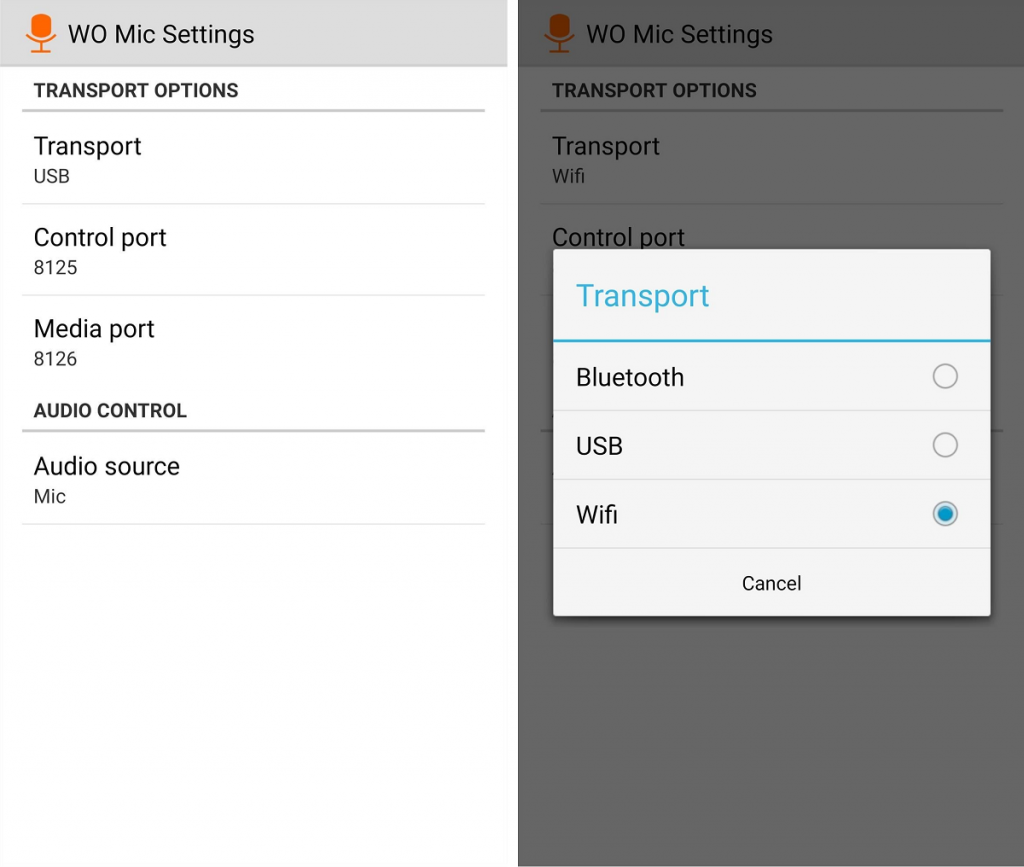
Task: Edit the Control port 8125 setting
Action: pyautogui.click(x=253, y=250)
